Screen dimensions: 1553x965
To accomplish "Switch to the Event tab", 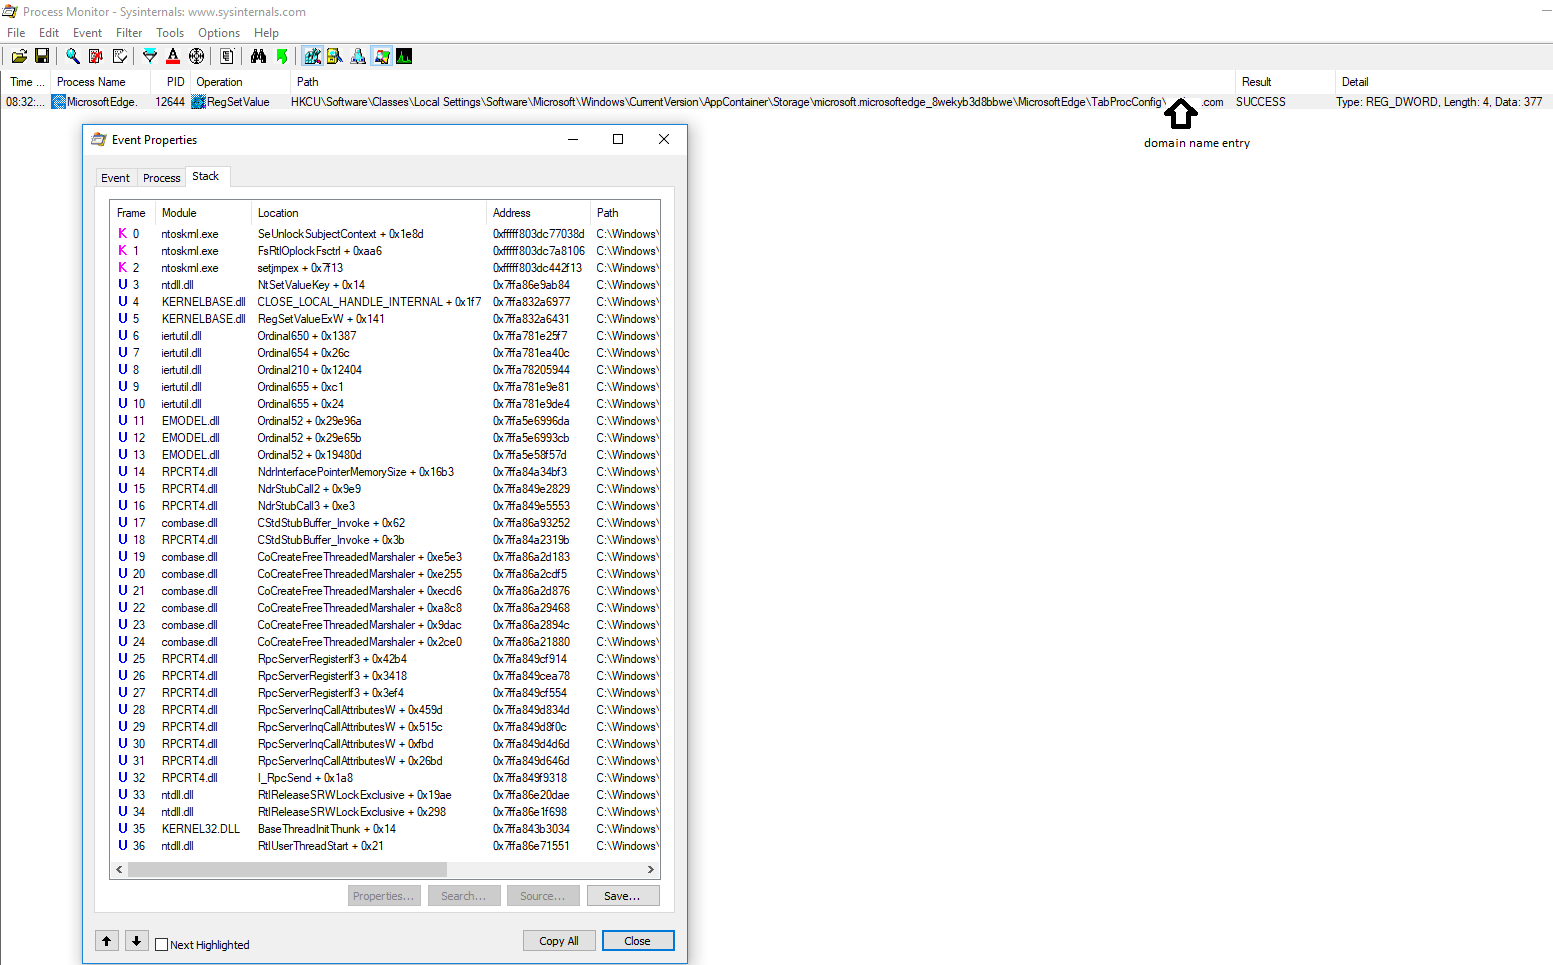I will click(x=115, y=178).
